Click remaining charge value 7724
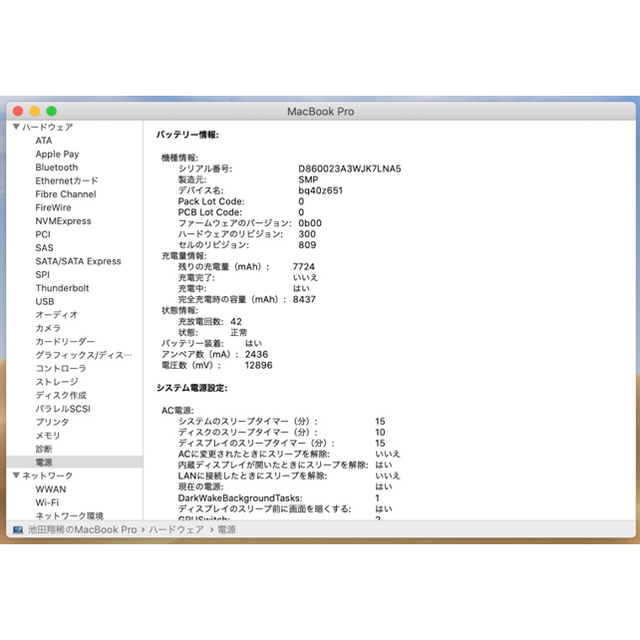This screenshot has height=640, width=640. (x=304, y=267)
